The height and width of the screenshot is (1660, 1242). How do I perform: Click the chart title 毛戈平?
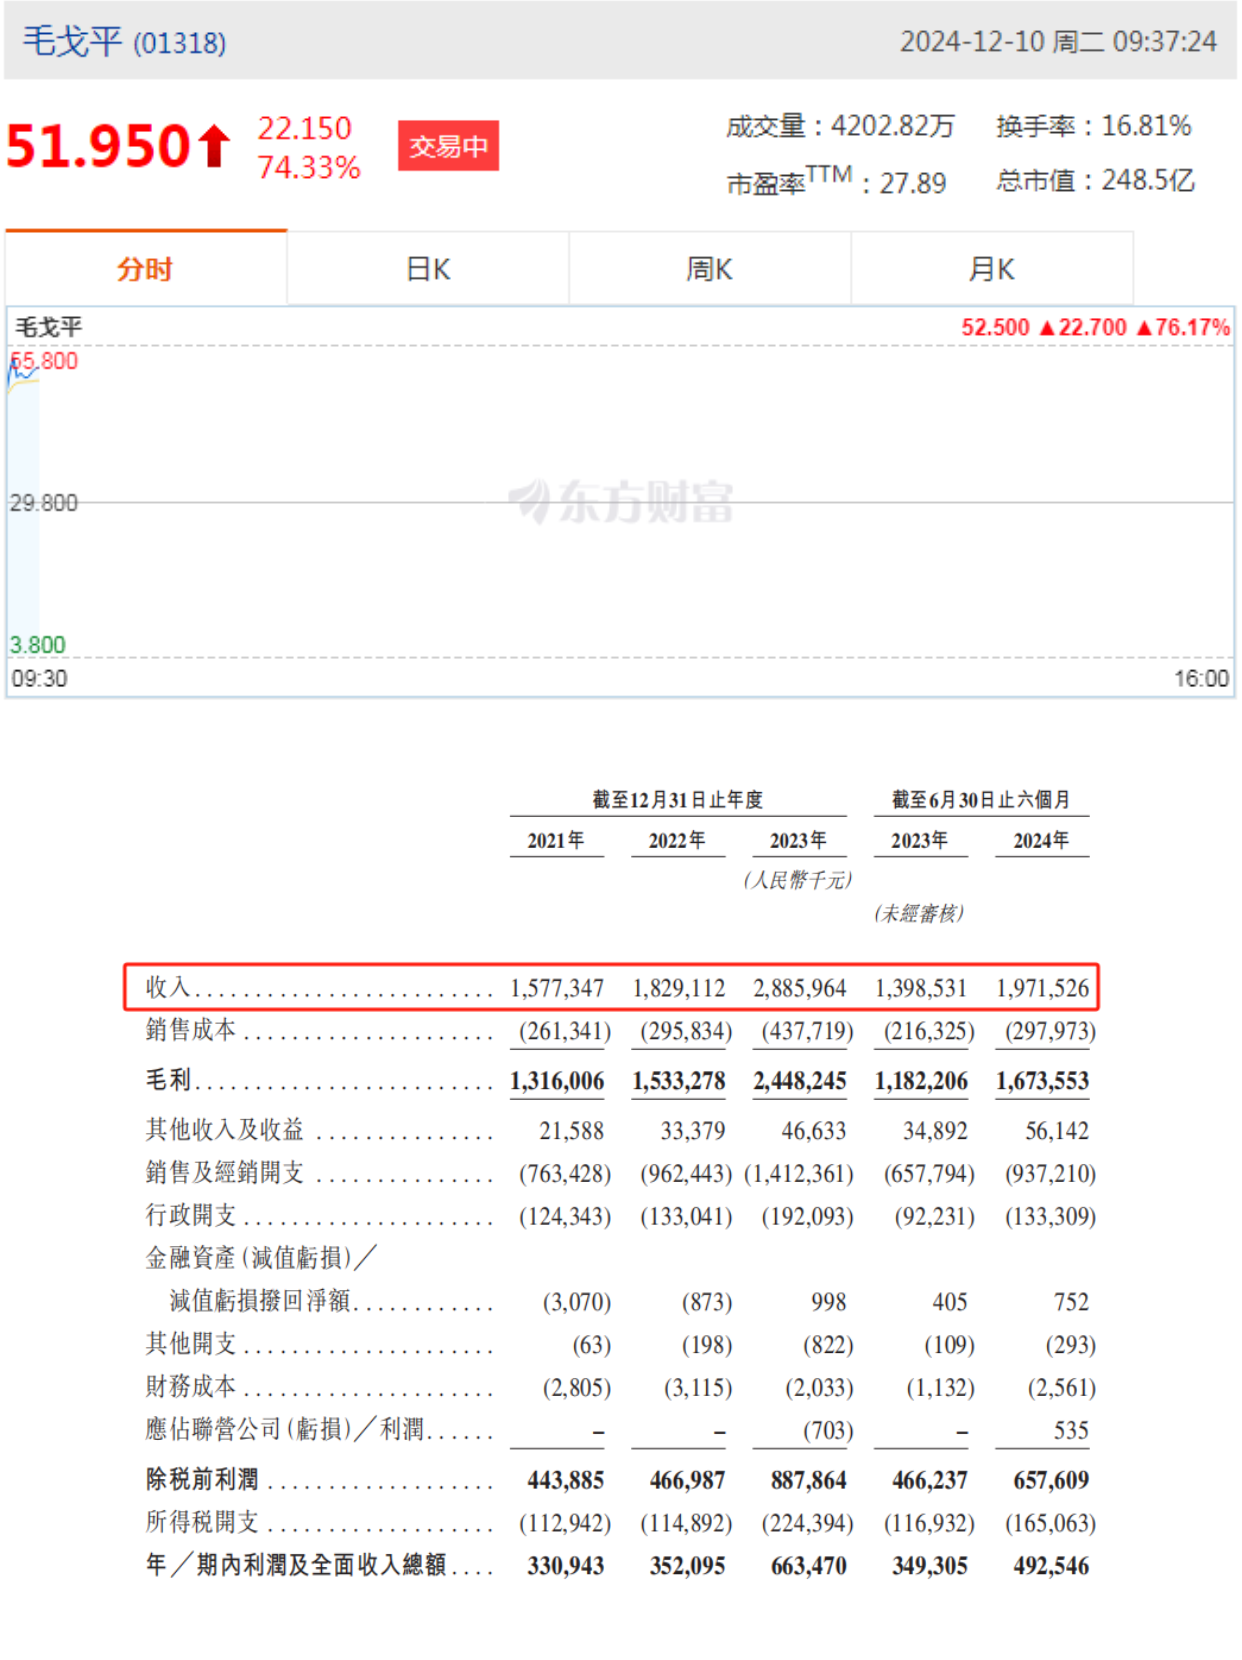click(49, 327)
